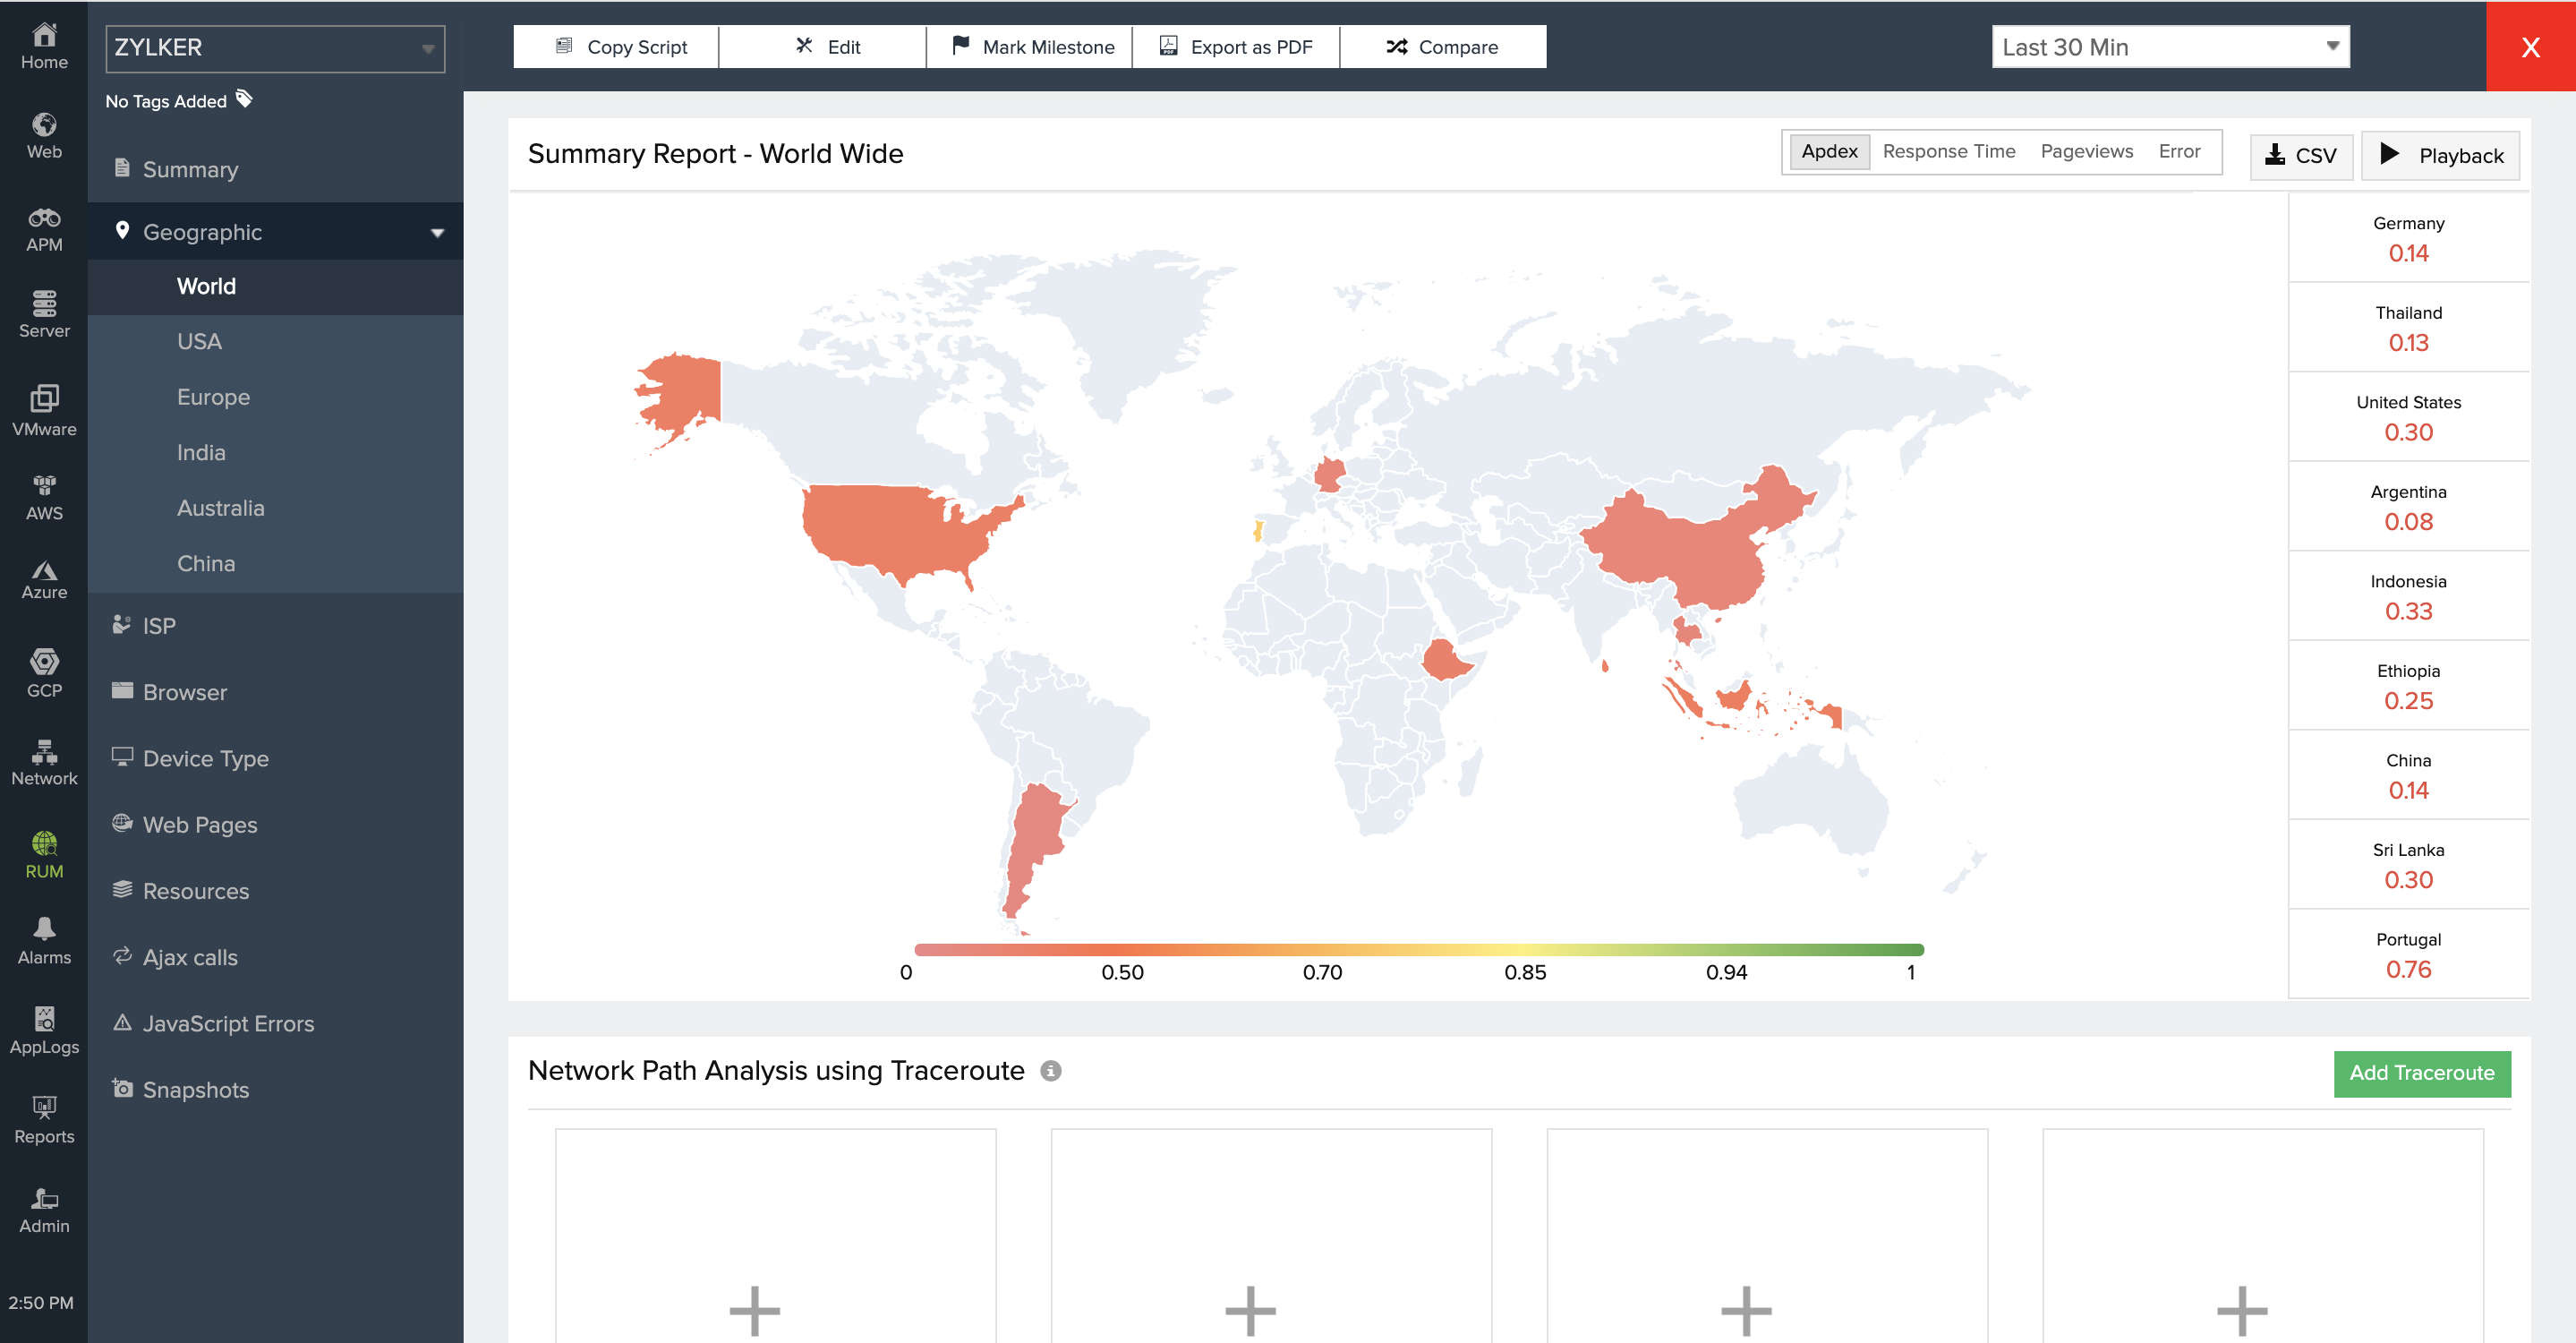Image resolution: width=2576 pixels, height=1343 pixels.
Task: Click the Portugal 0.76 entry
Action: click(2408, 955)
